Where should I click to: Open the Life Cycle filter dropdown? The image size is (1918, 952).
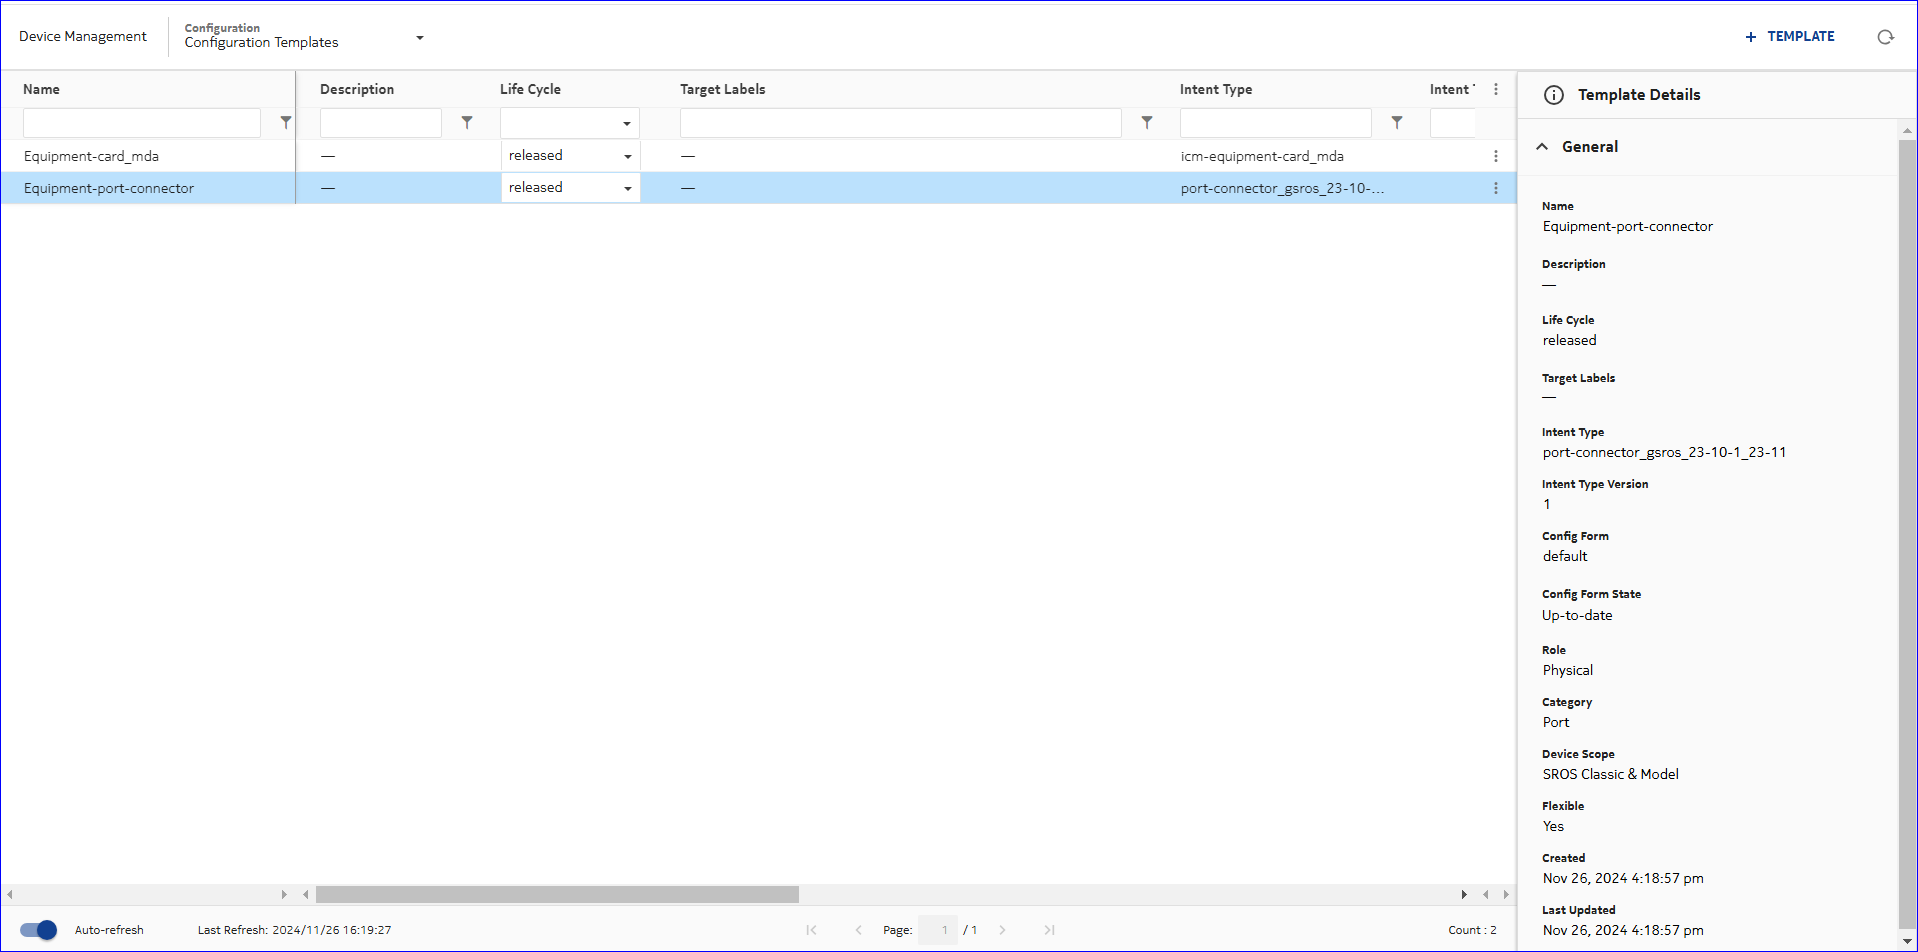627,123
